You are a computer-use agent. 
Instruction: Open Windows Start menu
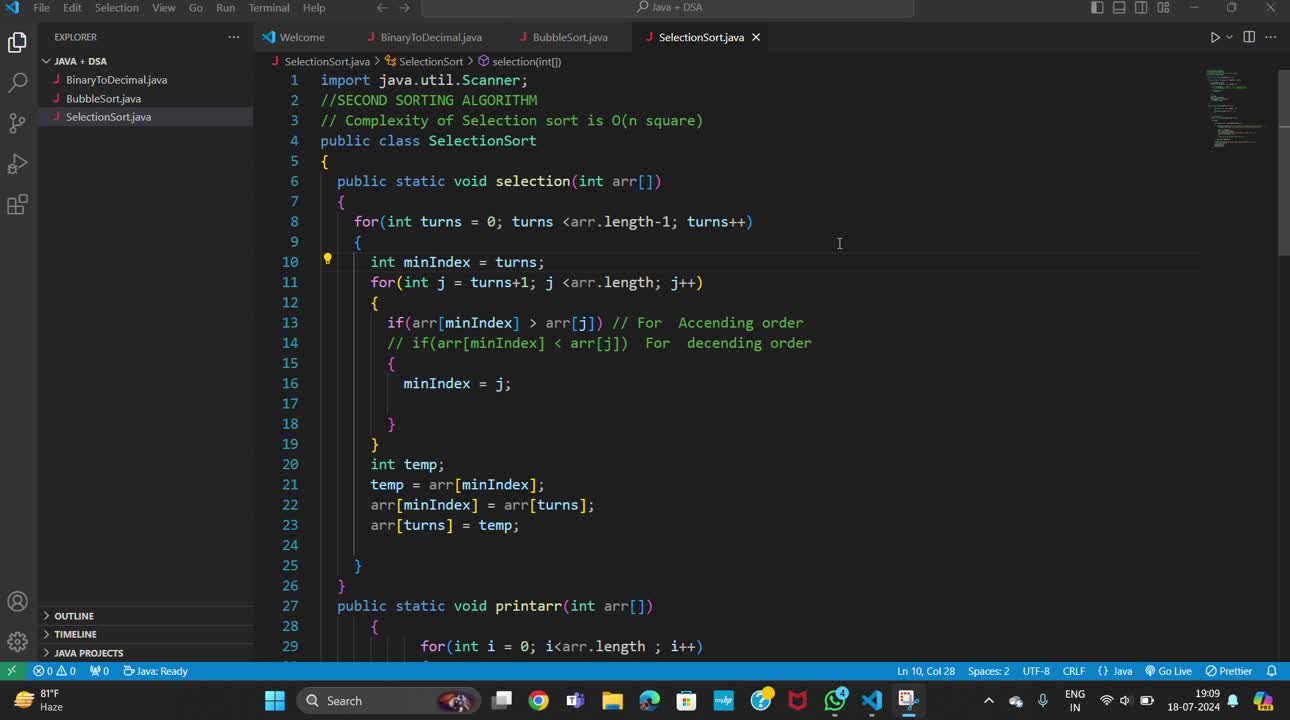point(275,700)
